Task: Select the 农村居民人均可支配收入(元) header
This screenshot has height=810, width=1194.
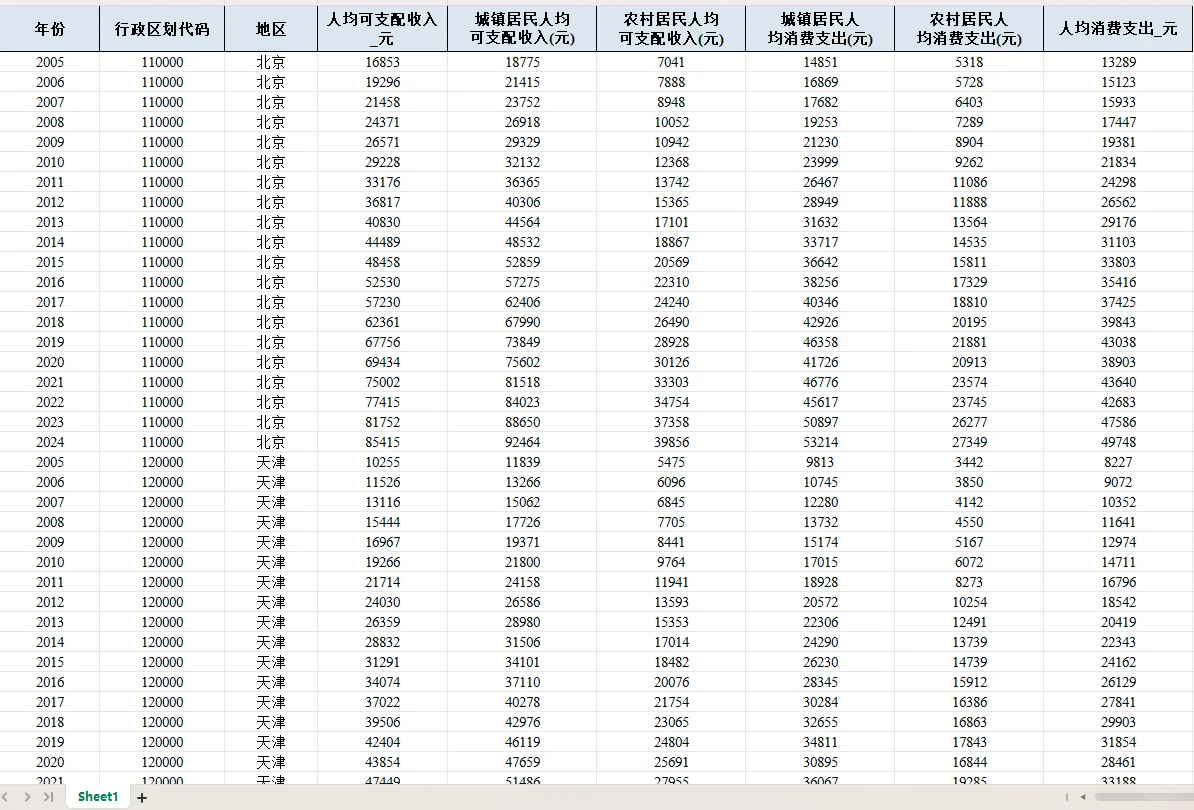Action: 671,29
